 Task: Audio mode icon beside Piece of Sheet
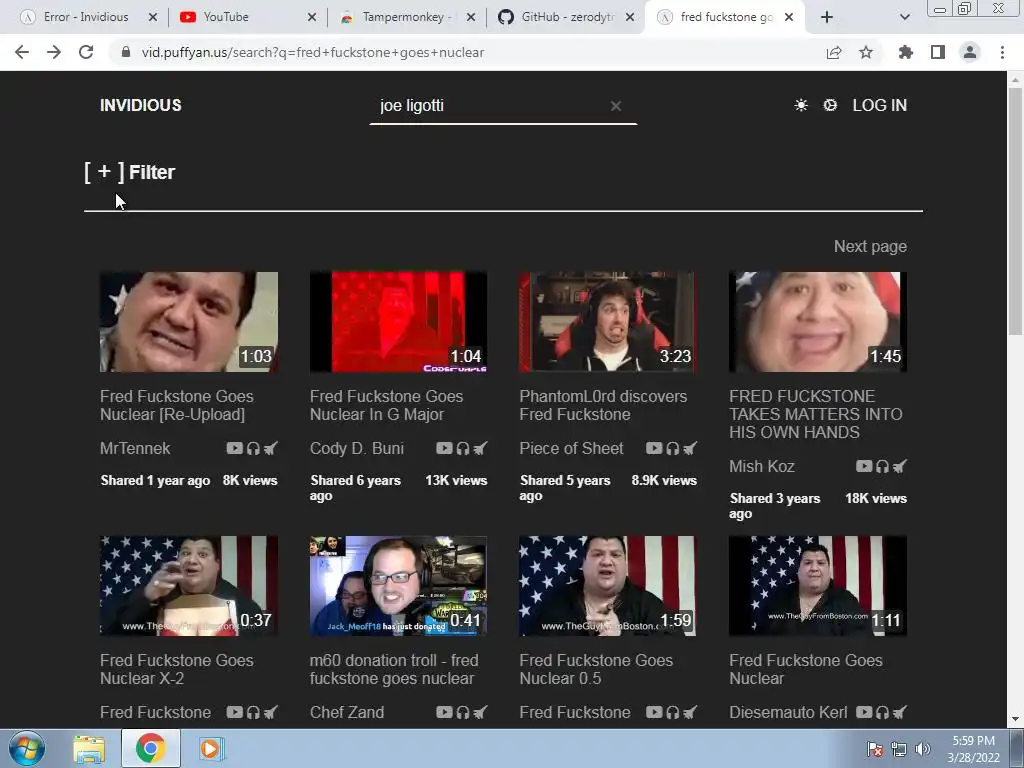673,448
